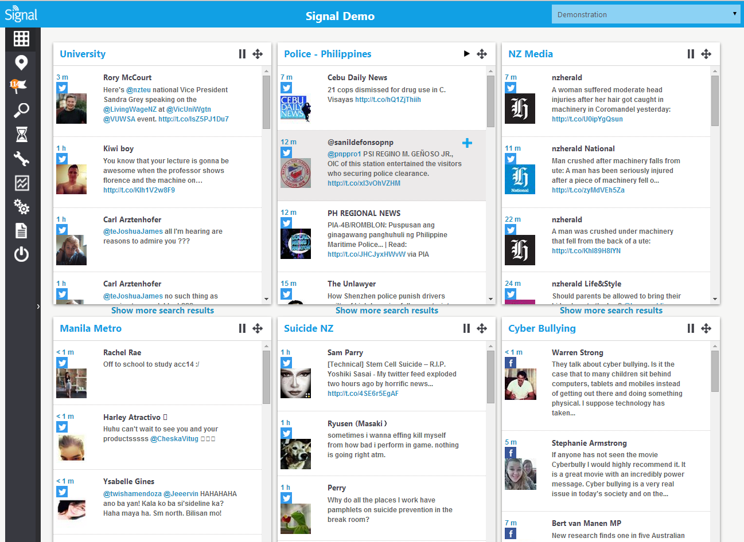Pause the University feed
This screenshot has width=744, height=542.
tap(242, 54)
